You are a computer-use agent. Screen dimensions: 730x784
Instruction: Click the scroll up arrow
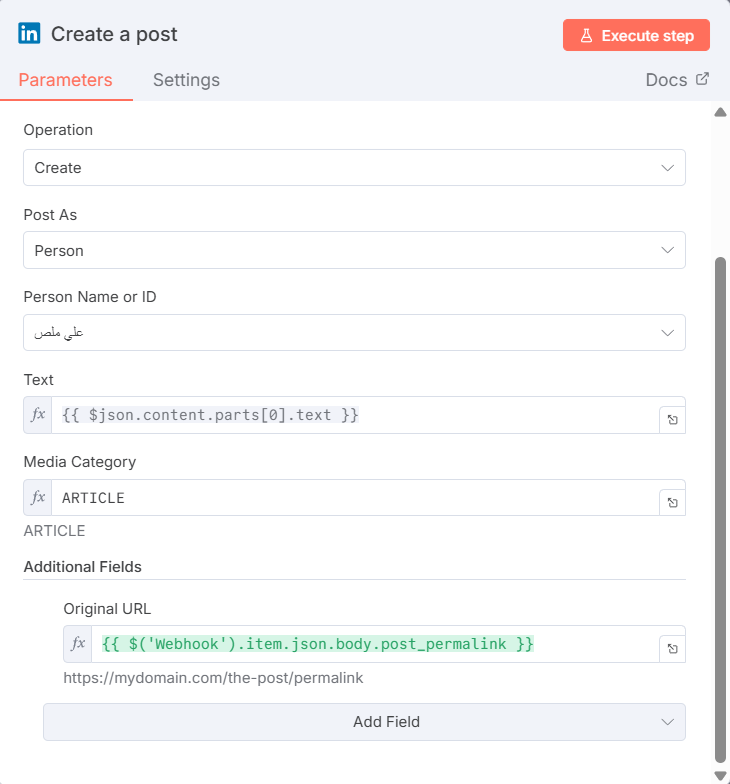[x=720, y=112]
